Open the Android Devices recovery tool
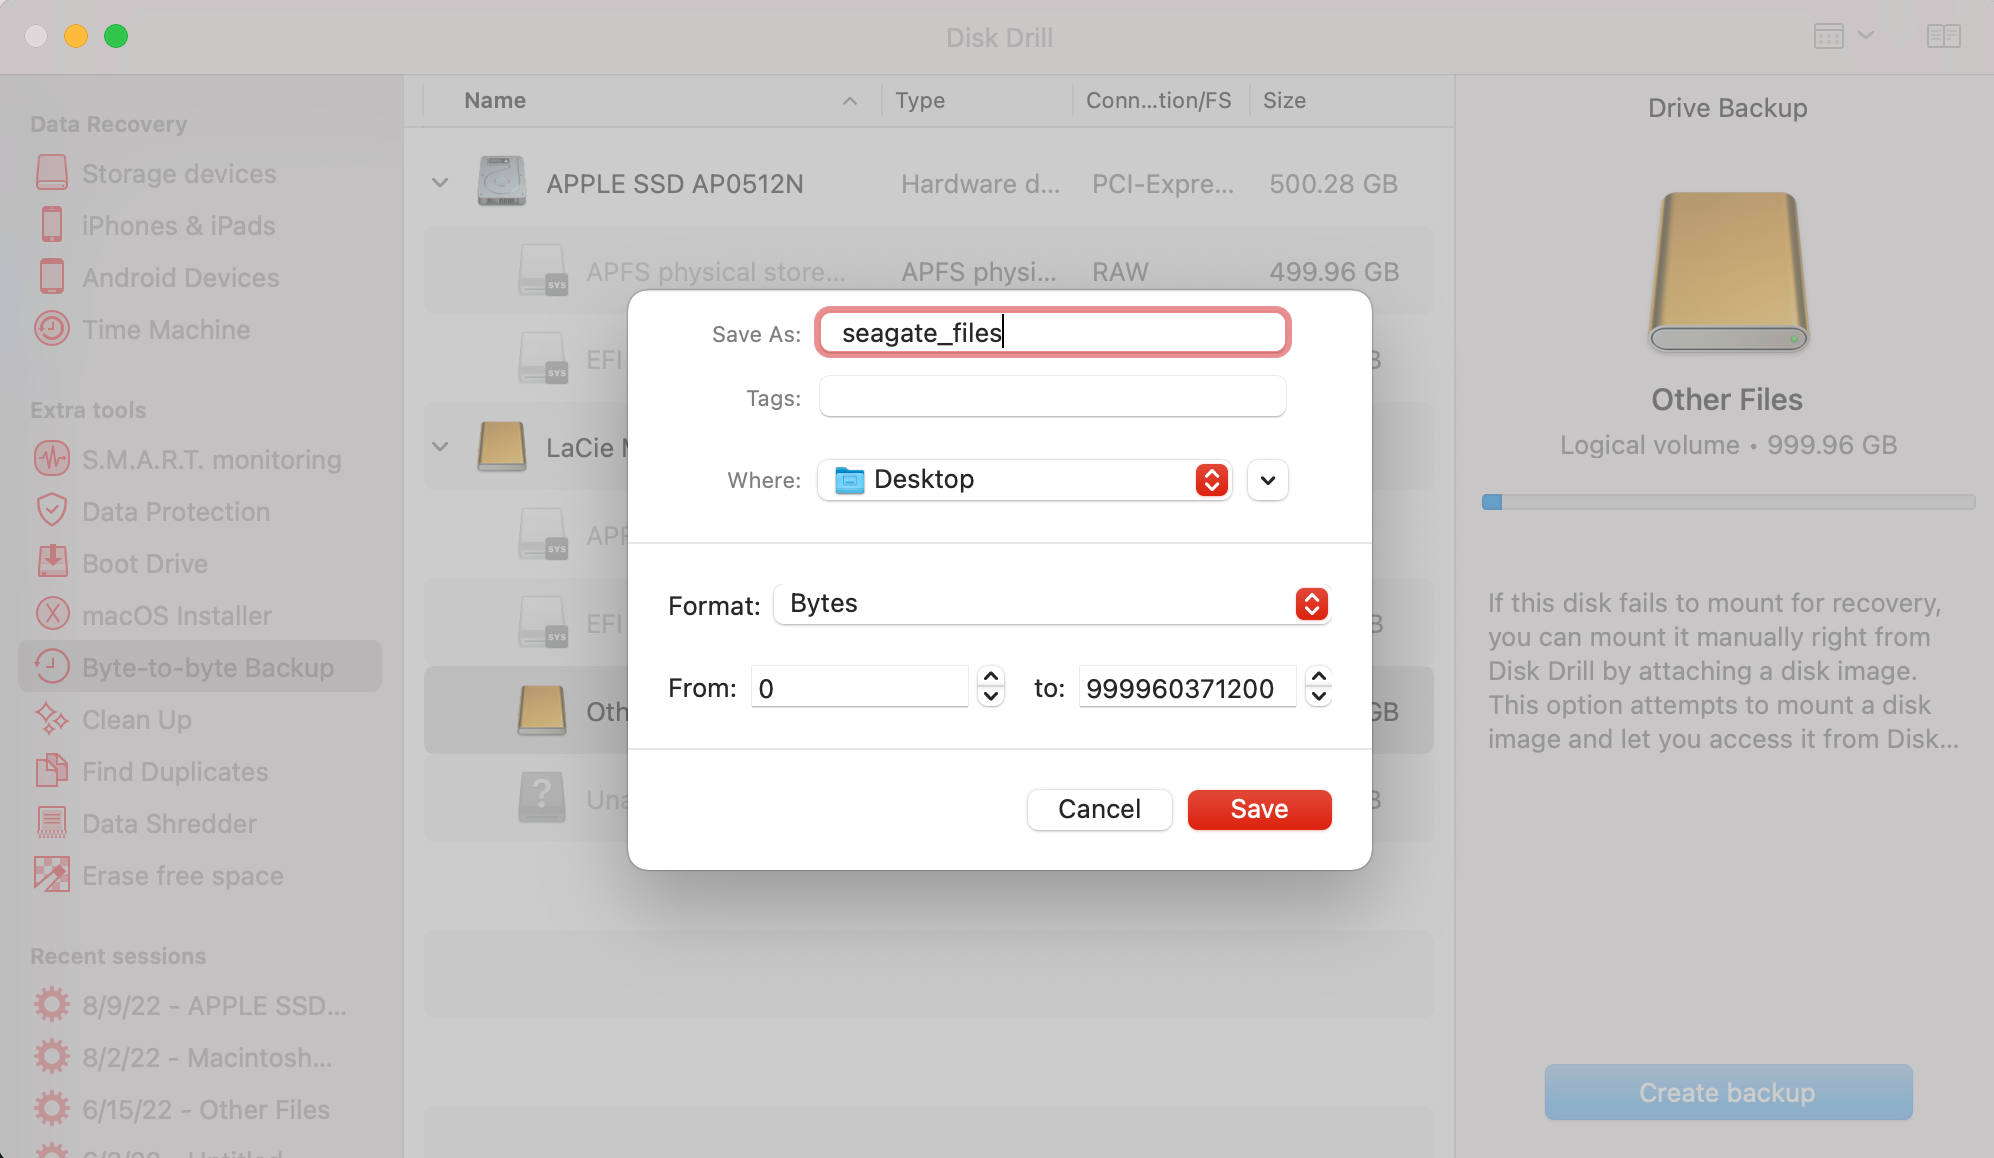Screen dimensions: 1994x1158 pyautogui.click(x=179, y=277)
